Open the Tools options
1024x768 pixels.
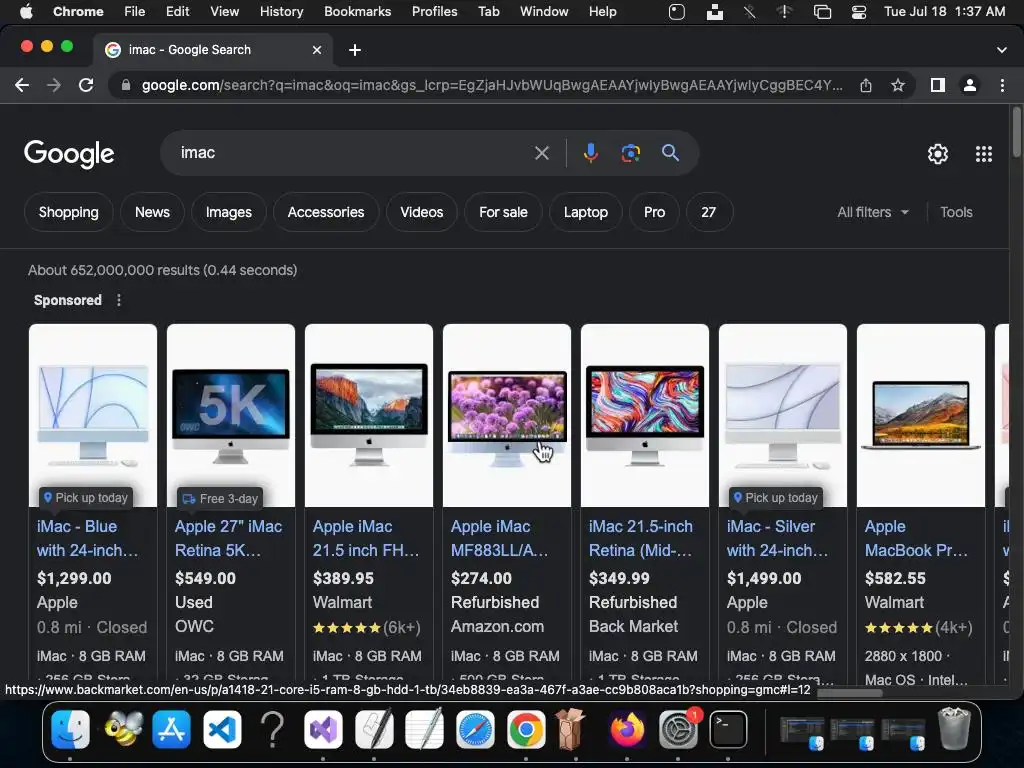coord(956,212)
